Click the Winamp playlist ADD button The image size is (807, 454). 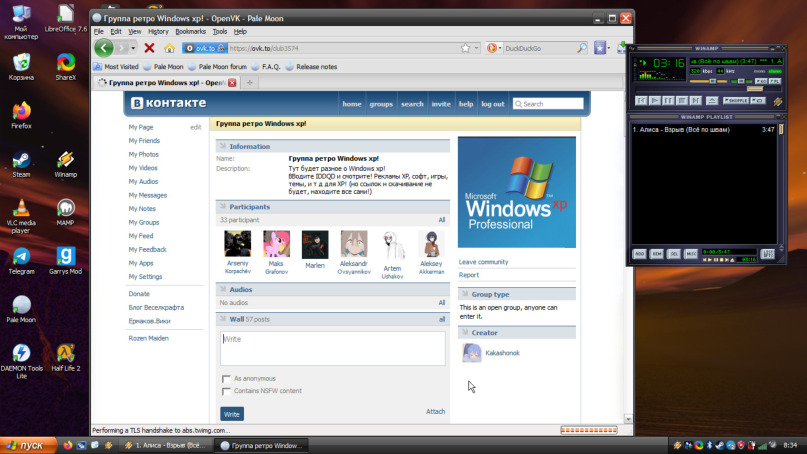pos(639,254)
